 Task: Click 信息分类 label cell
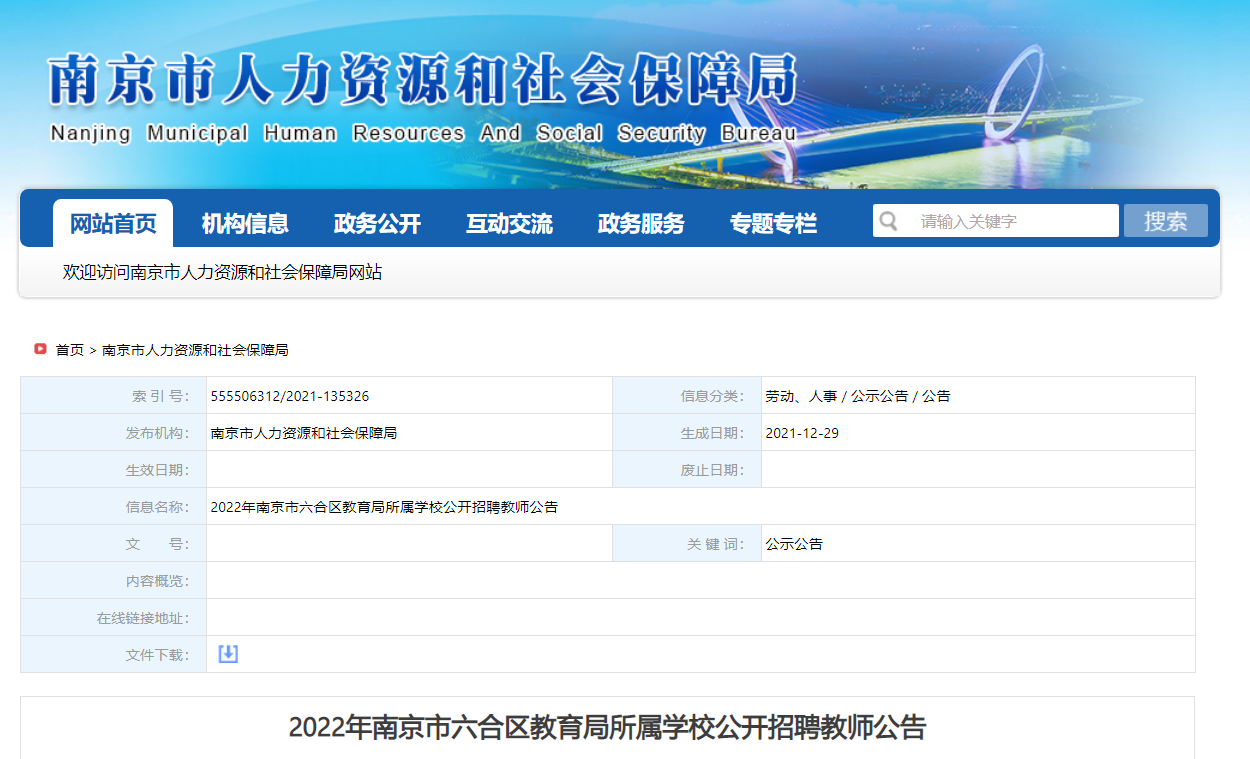click(687, 396)
